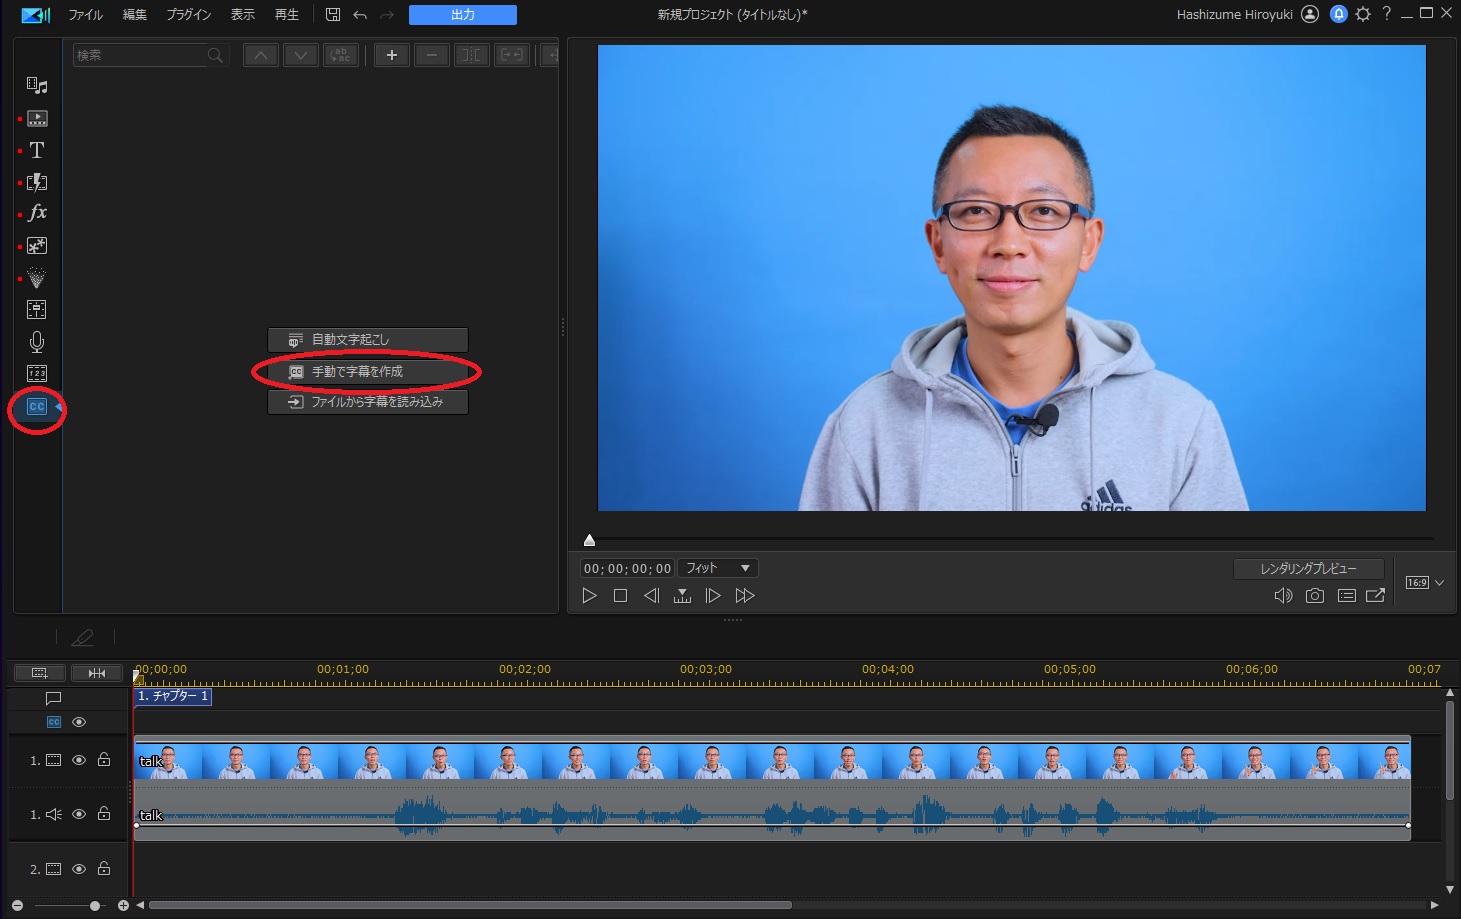The image size is (1461, 919).
Task: Open the プラグイン menu
Action: (189, 15)
